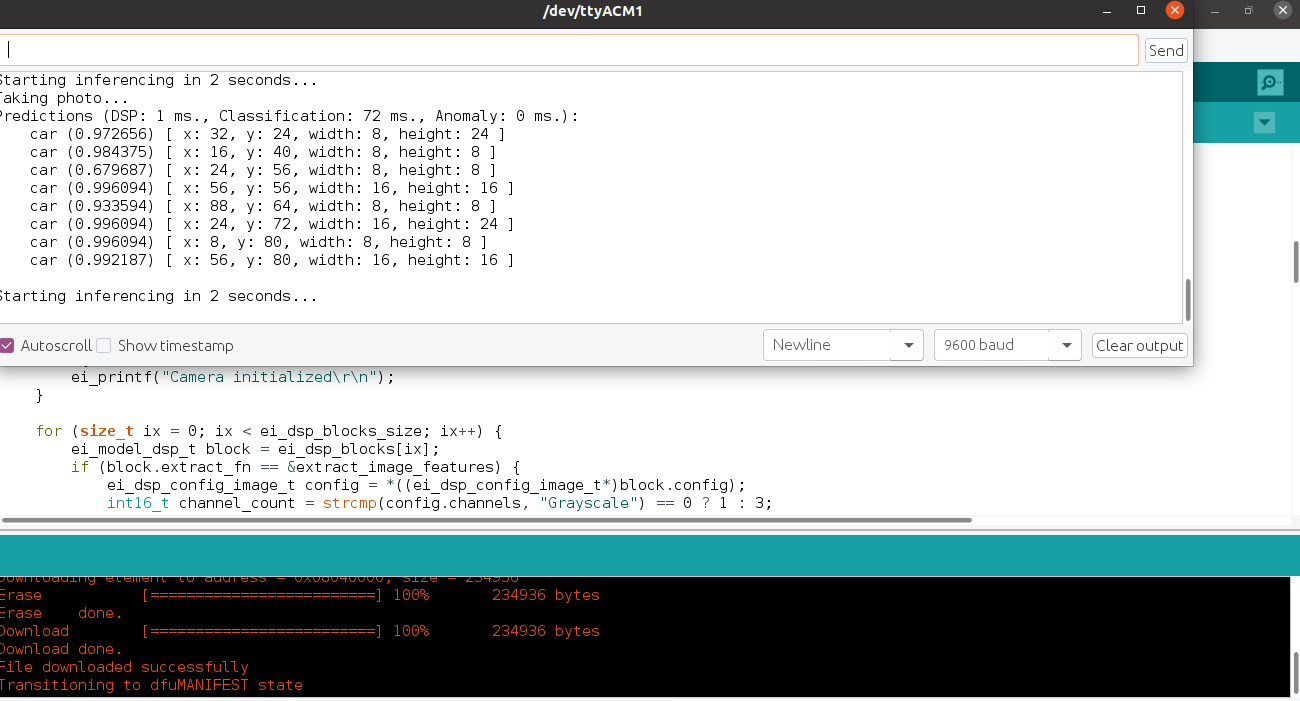Open Serial Monitor magnifier icon in Arduino IDE
The image size is (1300, 701).
[x=1270, y=83]
